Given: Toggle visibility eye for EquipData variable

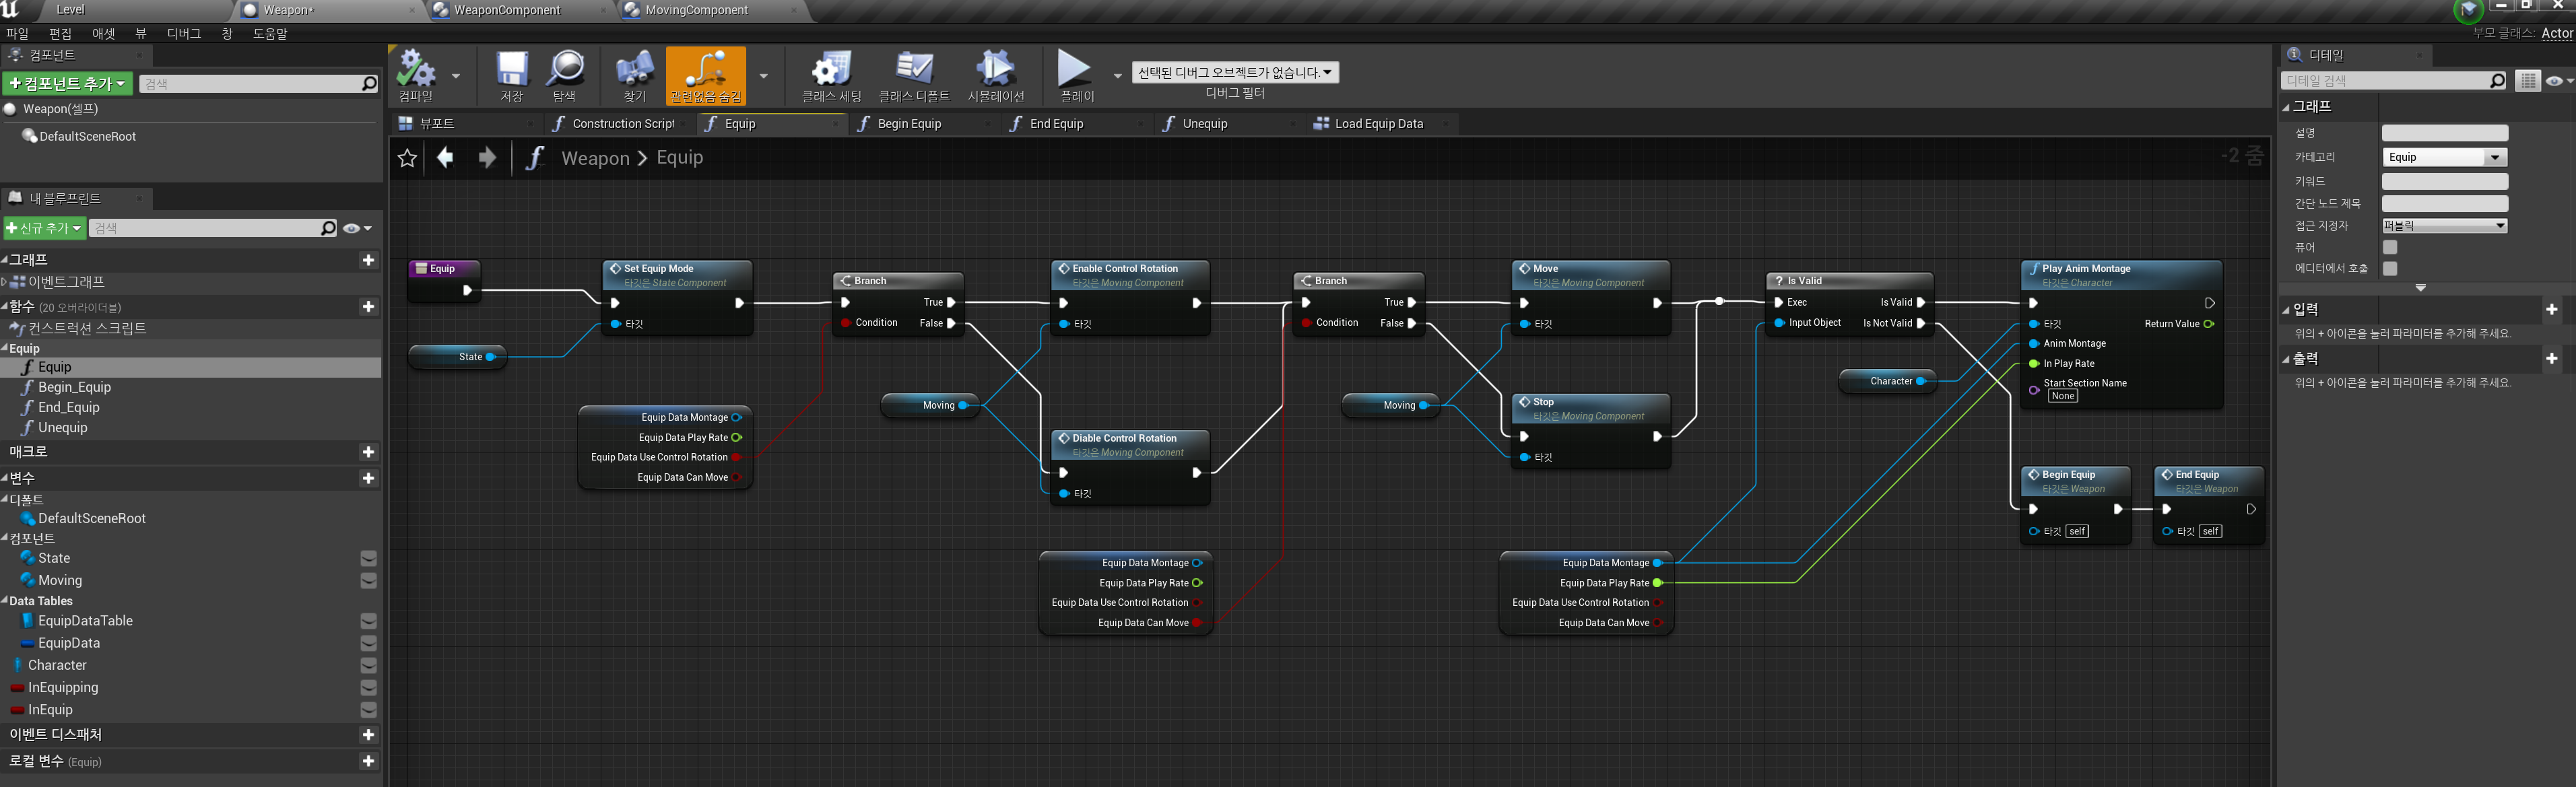Looking at the screenshot, I should 368,643.
